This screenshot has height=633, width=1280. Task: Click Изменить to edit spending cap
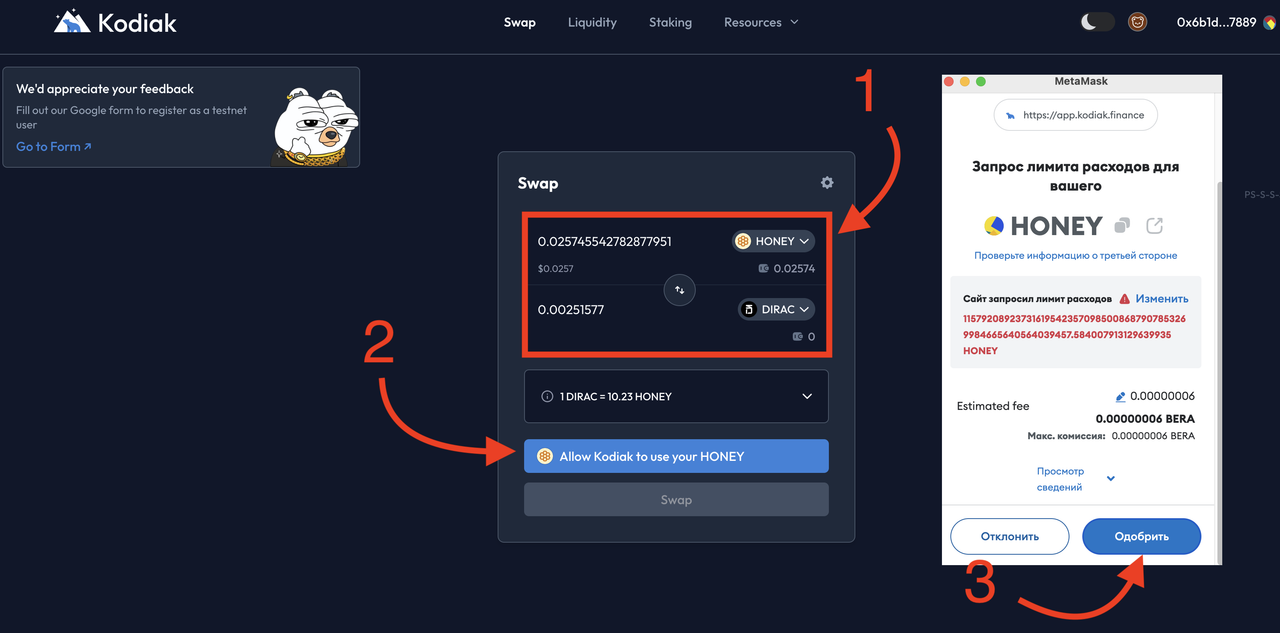pos(1162,299)
